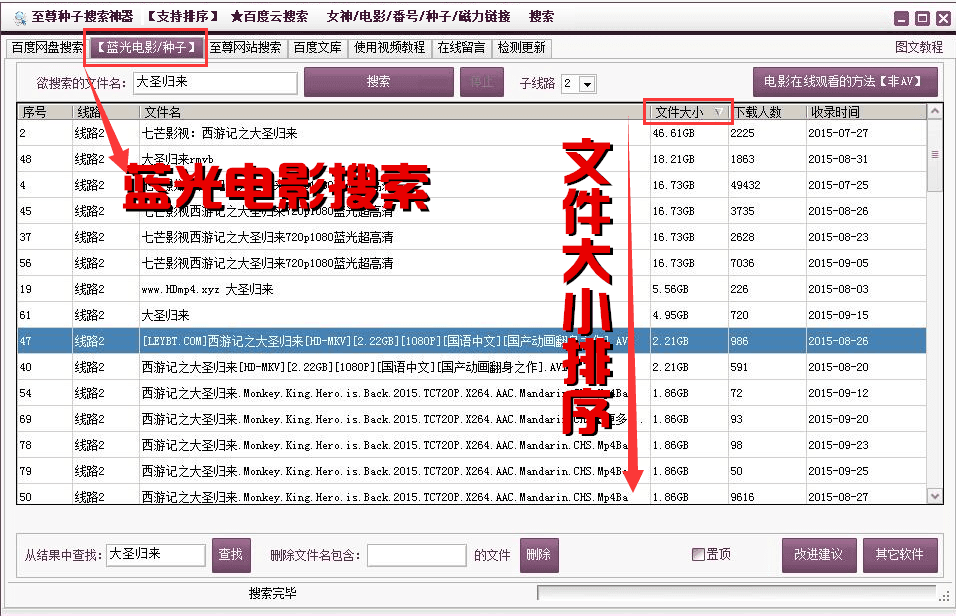Click the 其它软件 button
Viewport: 956px width, 616px height.
(x=900, y=554)
